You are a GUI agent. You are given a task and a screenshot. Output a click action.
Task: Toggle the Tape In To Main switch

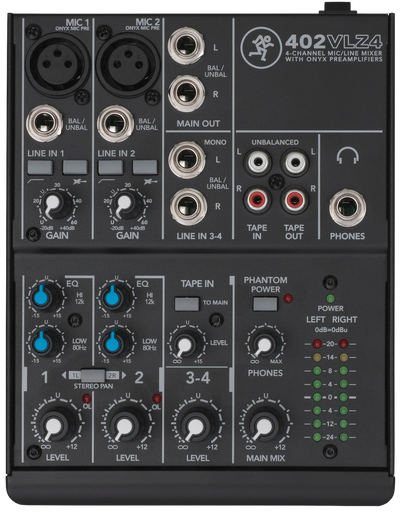187,304
